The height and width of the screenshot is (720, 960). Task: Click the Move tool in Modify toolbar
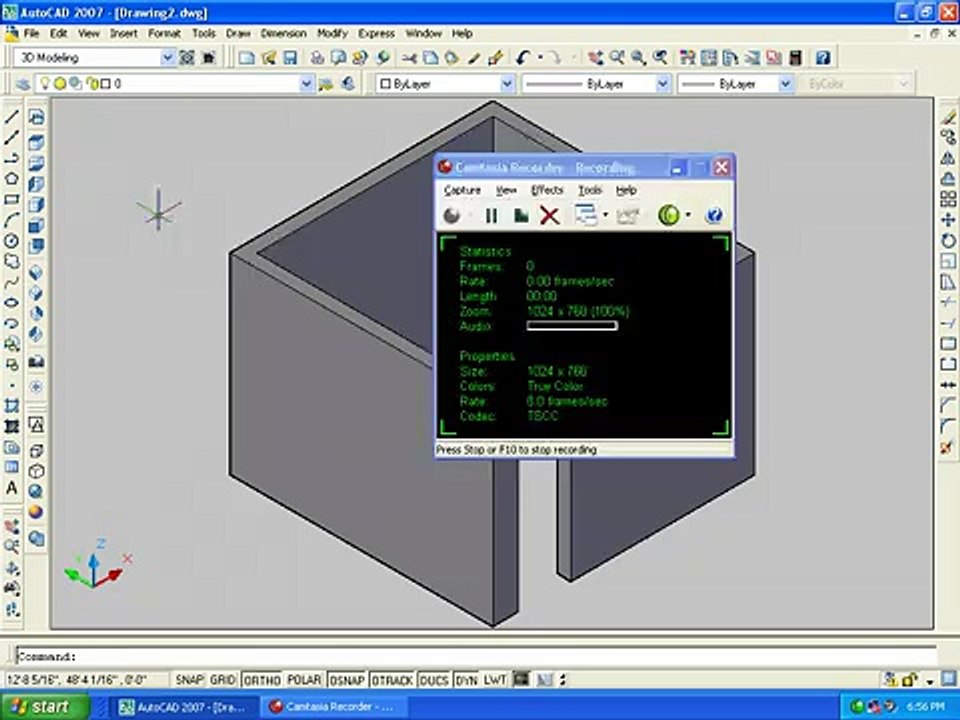click(948, 220)
